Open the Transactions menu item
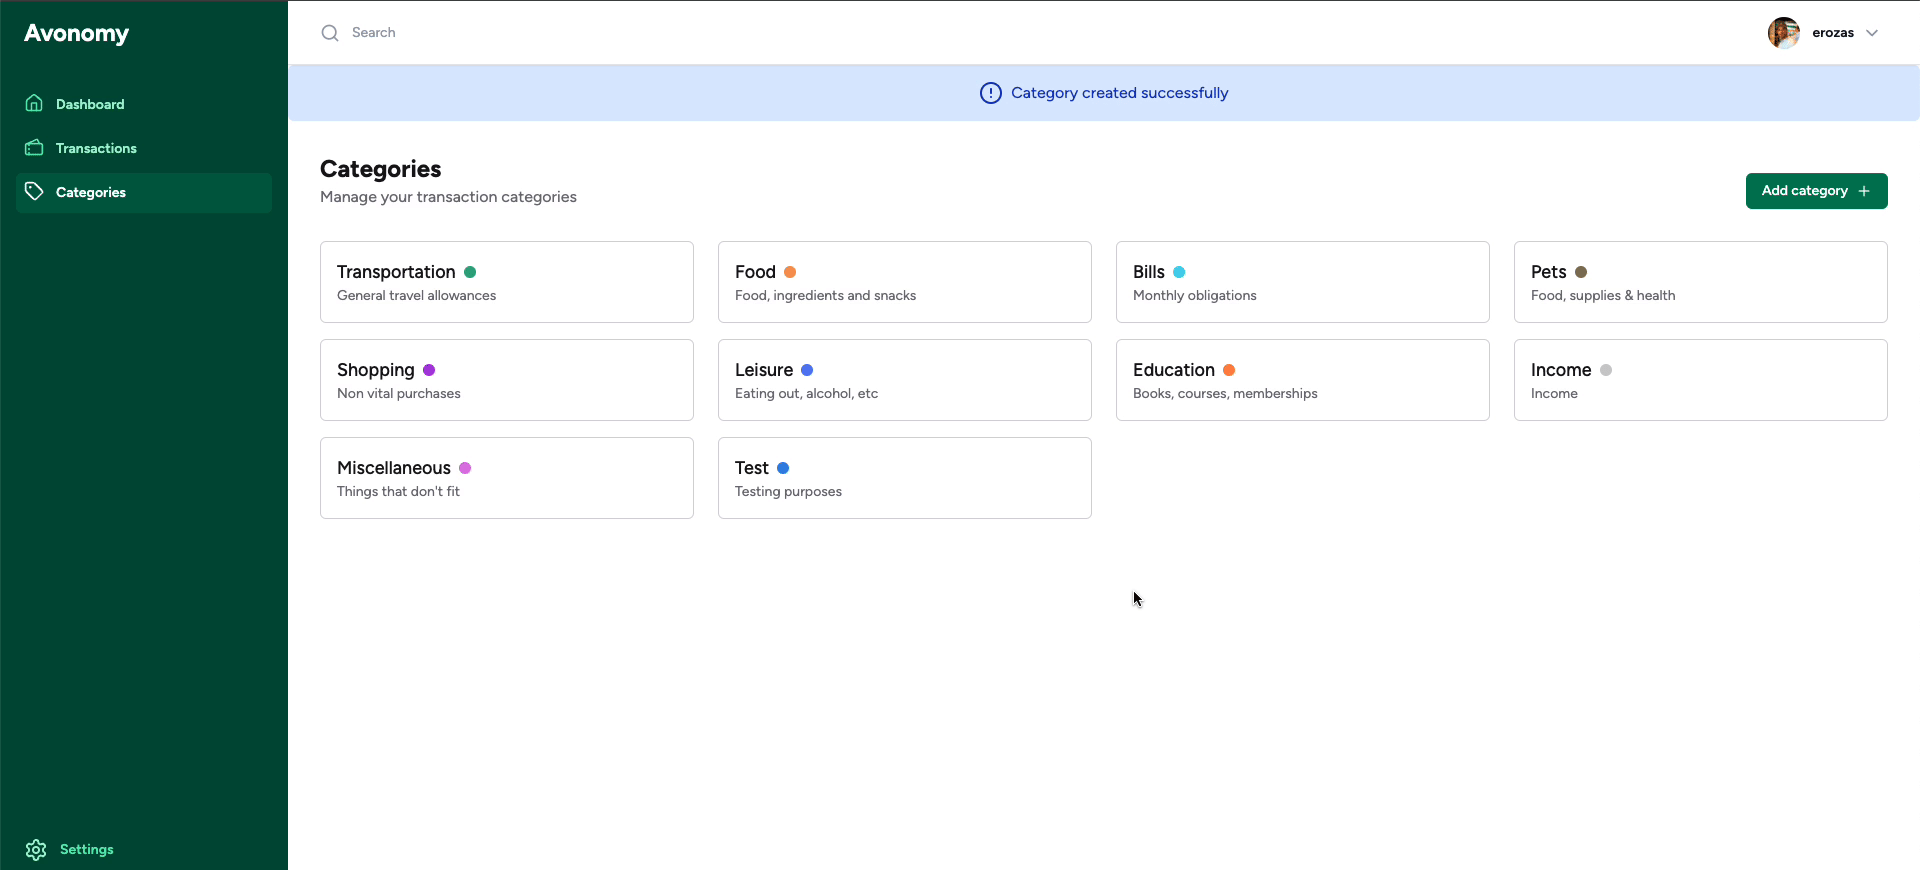 (x=96, y=148)
